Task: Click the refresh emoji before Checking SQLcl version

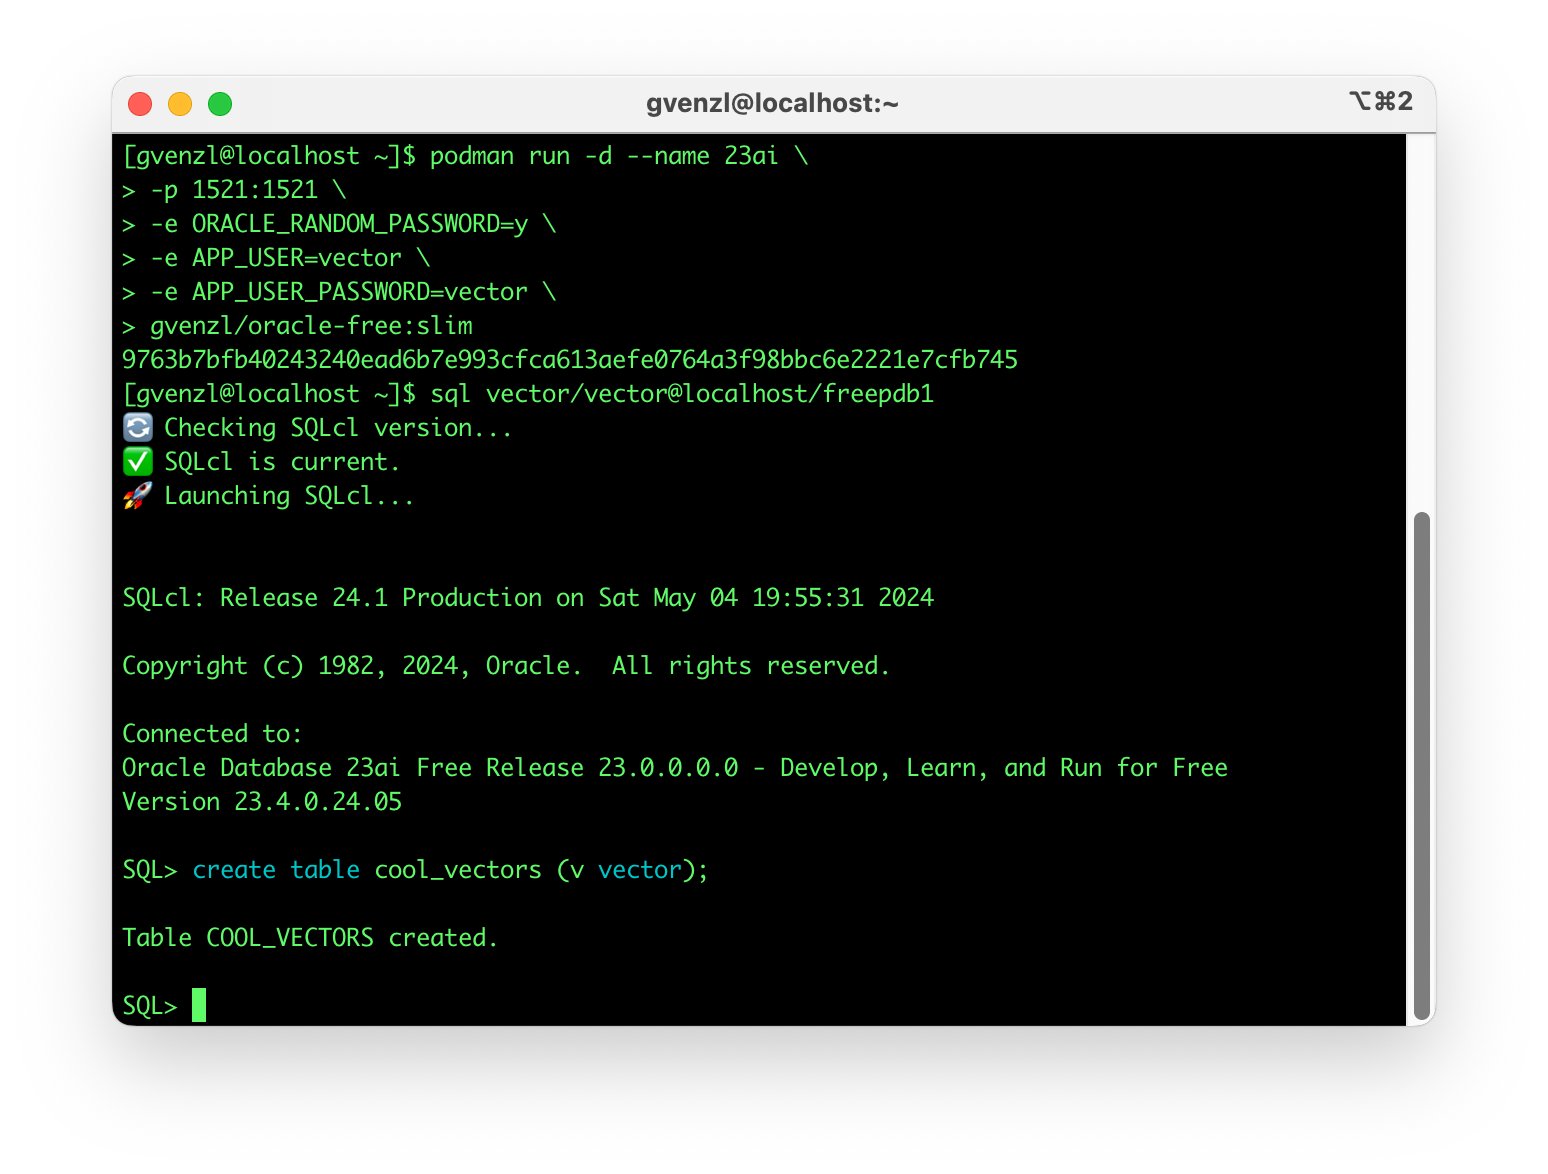Action: 138,428
